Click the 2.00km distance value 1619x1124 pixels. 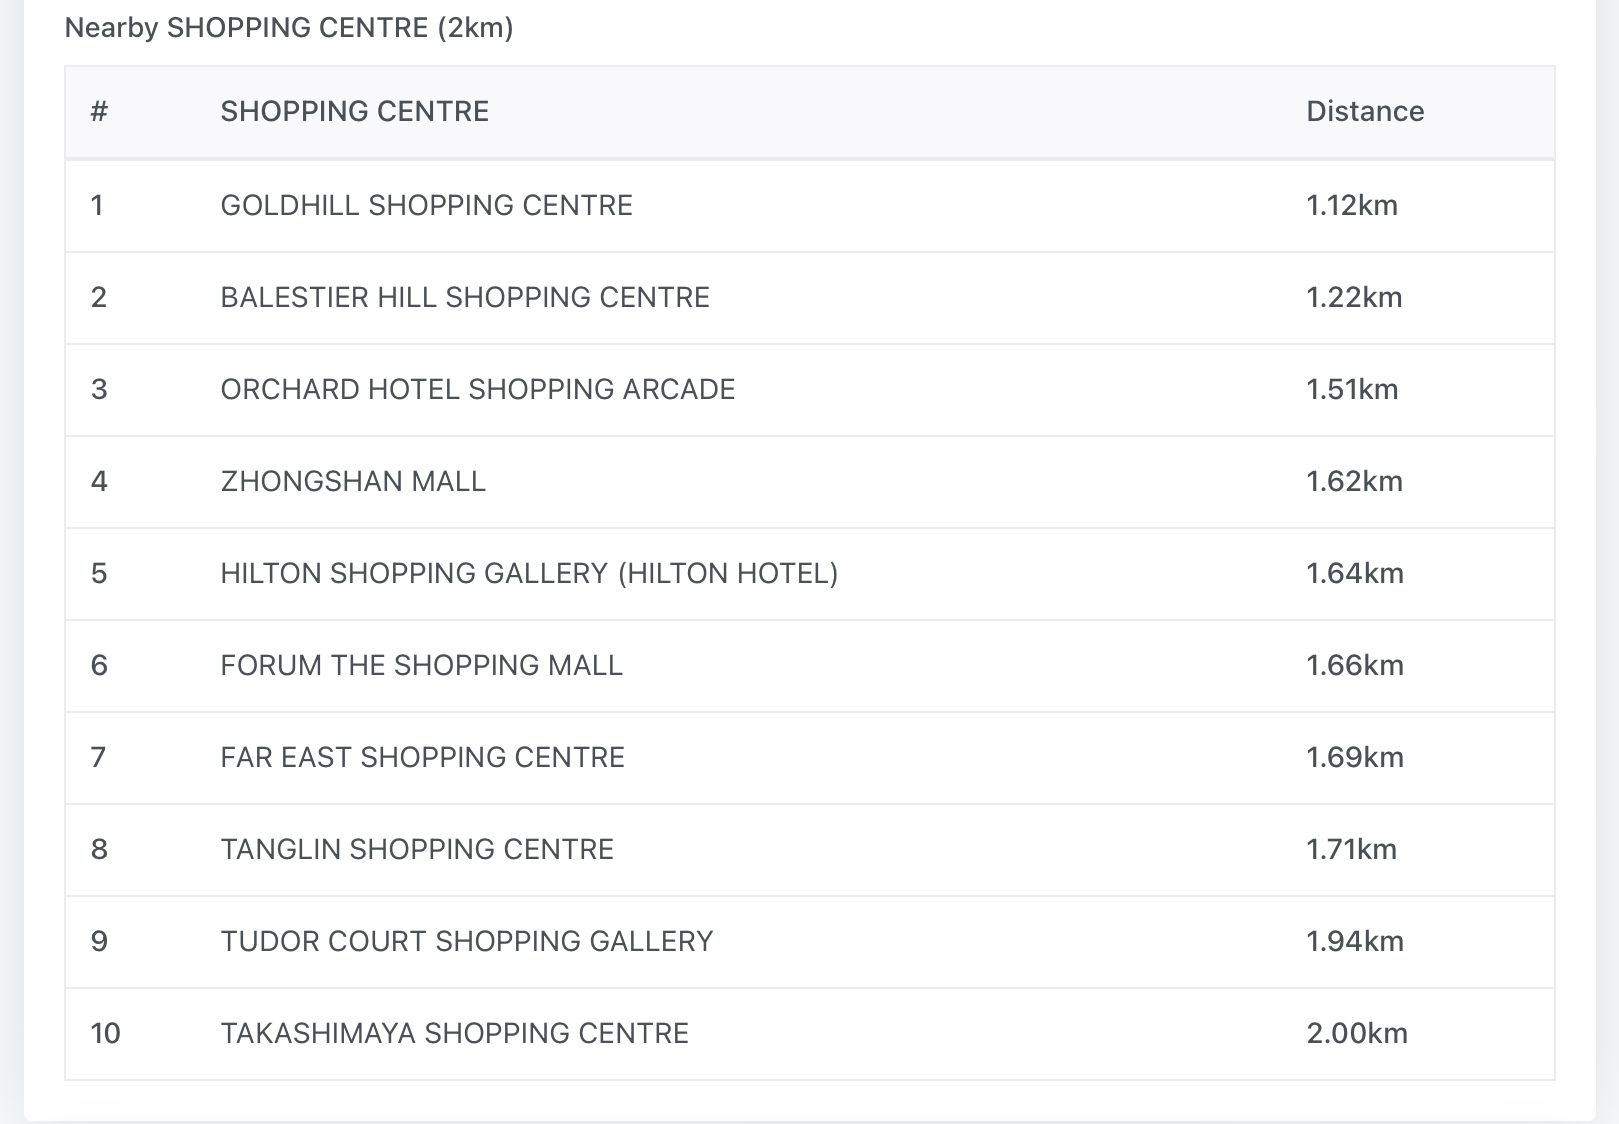[1356, 1034]
